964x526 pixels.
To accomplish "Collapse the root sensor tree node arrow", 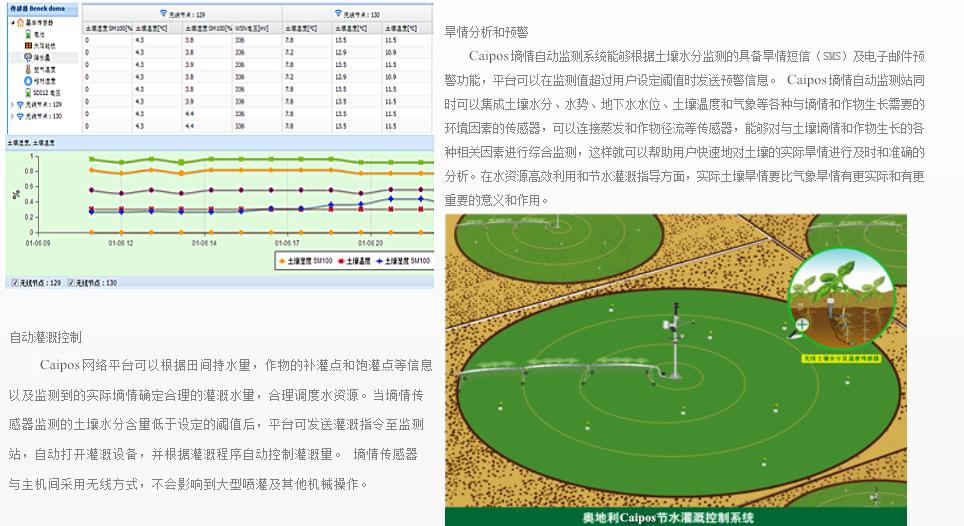I will click(13, 23).
